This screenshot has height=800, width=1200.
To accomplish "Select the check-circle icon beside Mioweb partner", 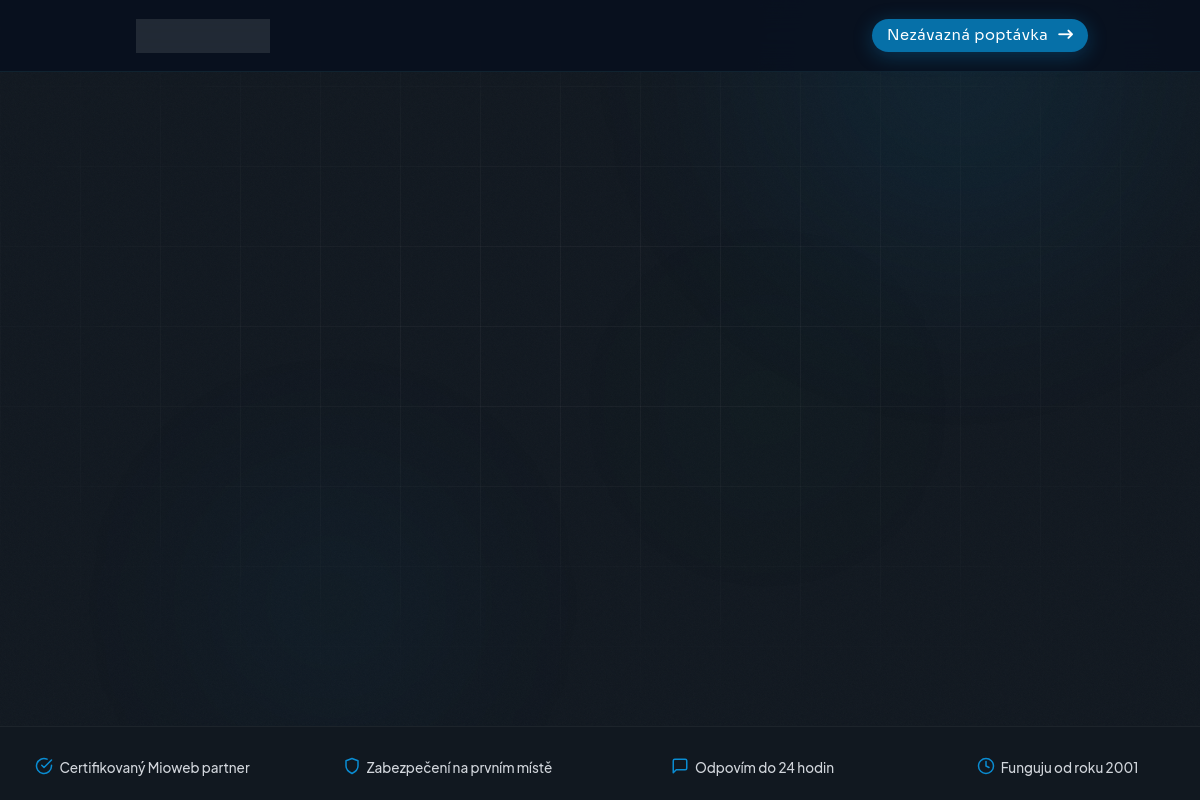I will pyautogui.click(x=44, y=766).
